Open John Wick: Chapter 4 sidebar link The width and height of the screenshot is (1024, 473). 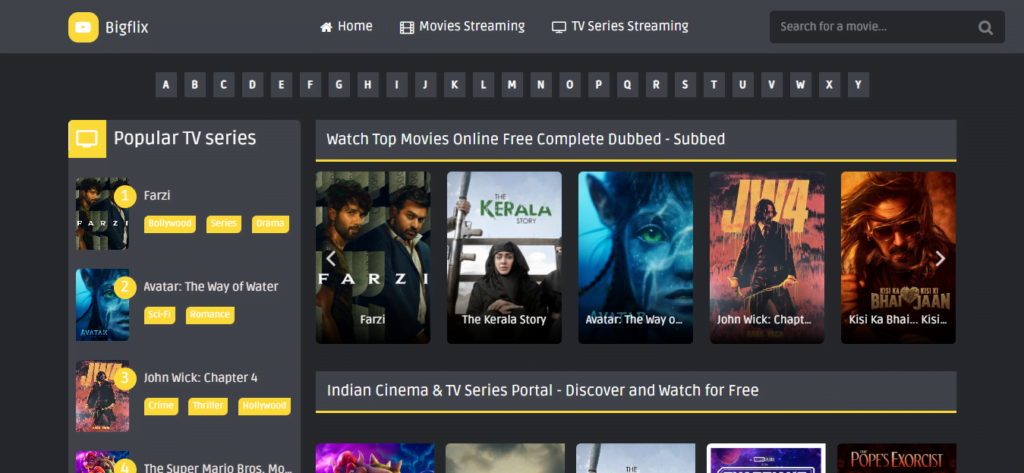pos(200,378)
